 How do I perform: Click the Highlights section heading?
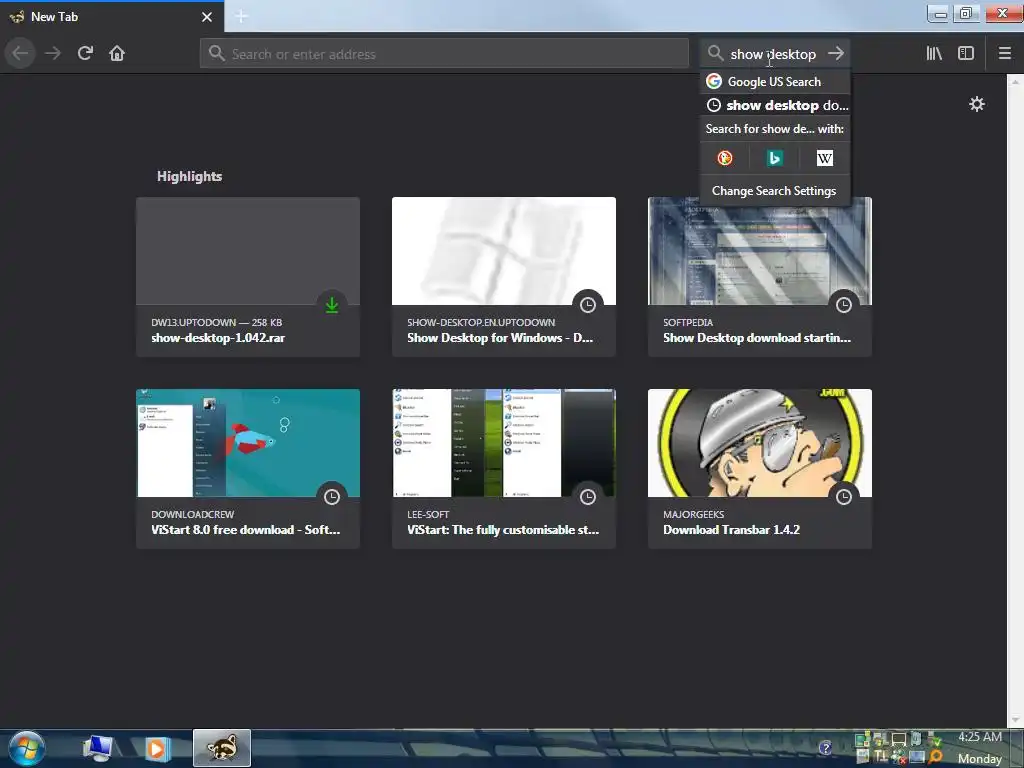189,176
